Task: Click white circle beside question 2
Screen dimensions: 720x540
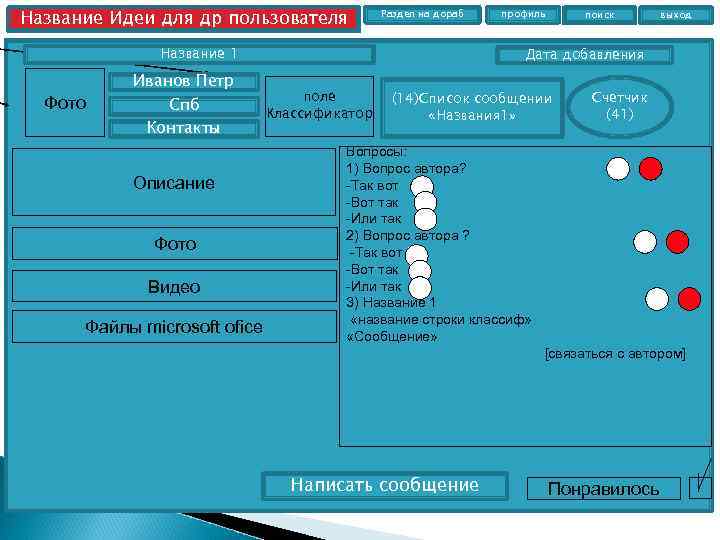Action: (x=645, y=242)
